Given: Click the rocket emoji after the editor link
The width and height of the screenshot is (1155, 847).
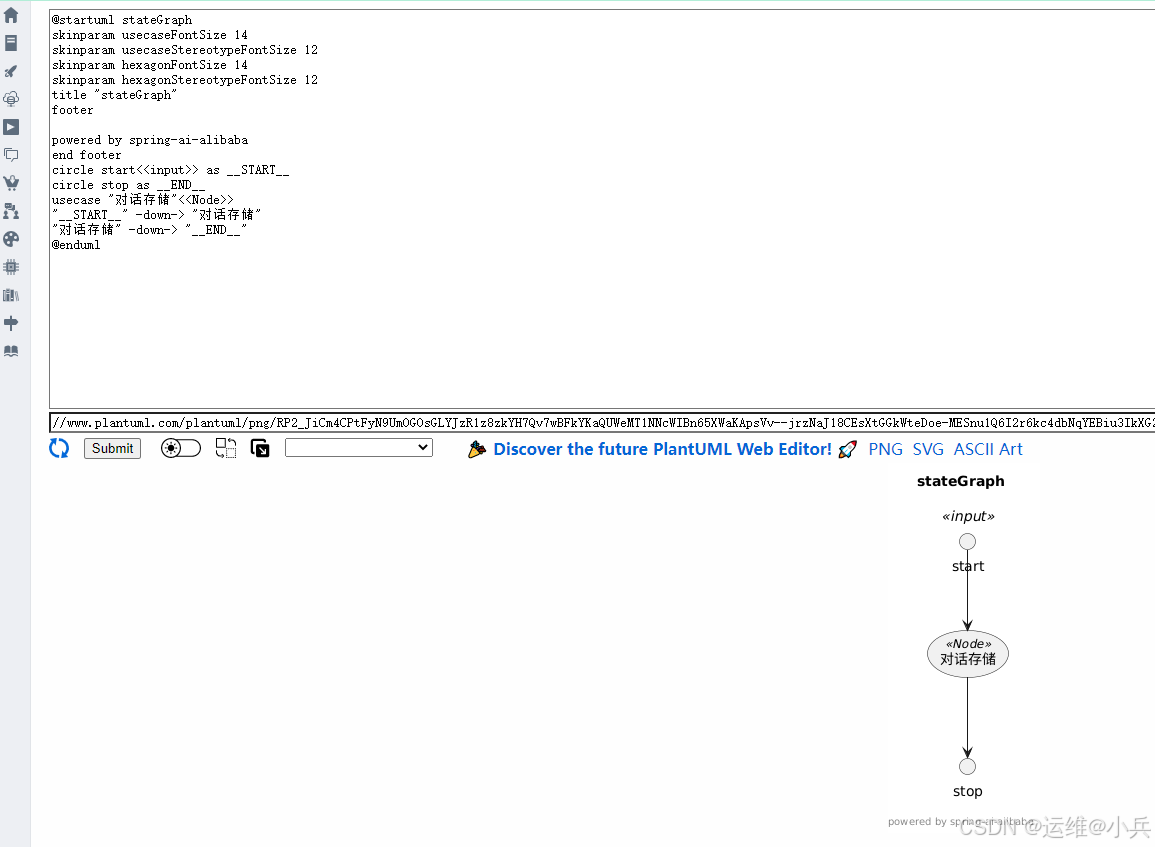Looking at the screenshot, I should [848, 449].
